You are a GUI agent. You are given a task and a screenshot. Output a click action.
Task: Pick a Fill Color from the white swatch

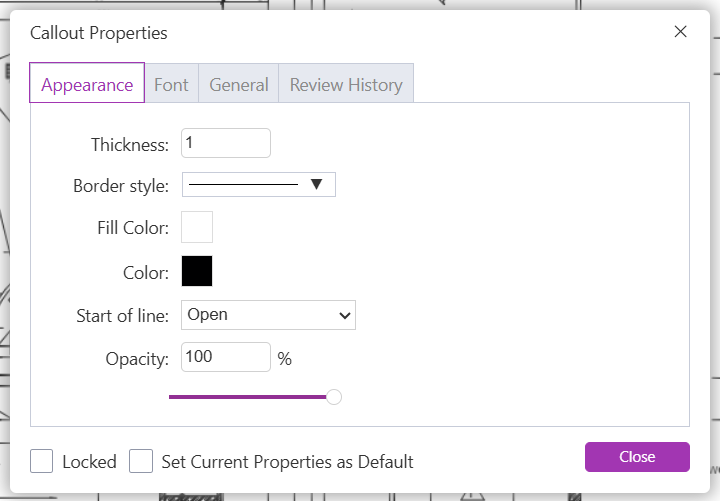[197, 227]
